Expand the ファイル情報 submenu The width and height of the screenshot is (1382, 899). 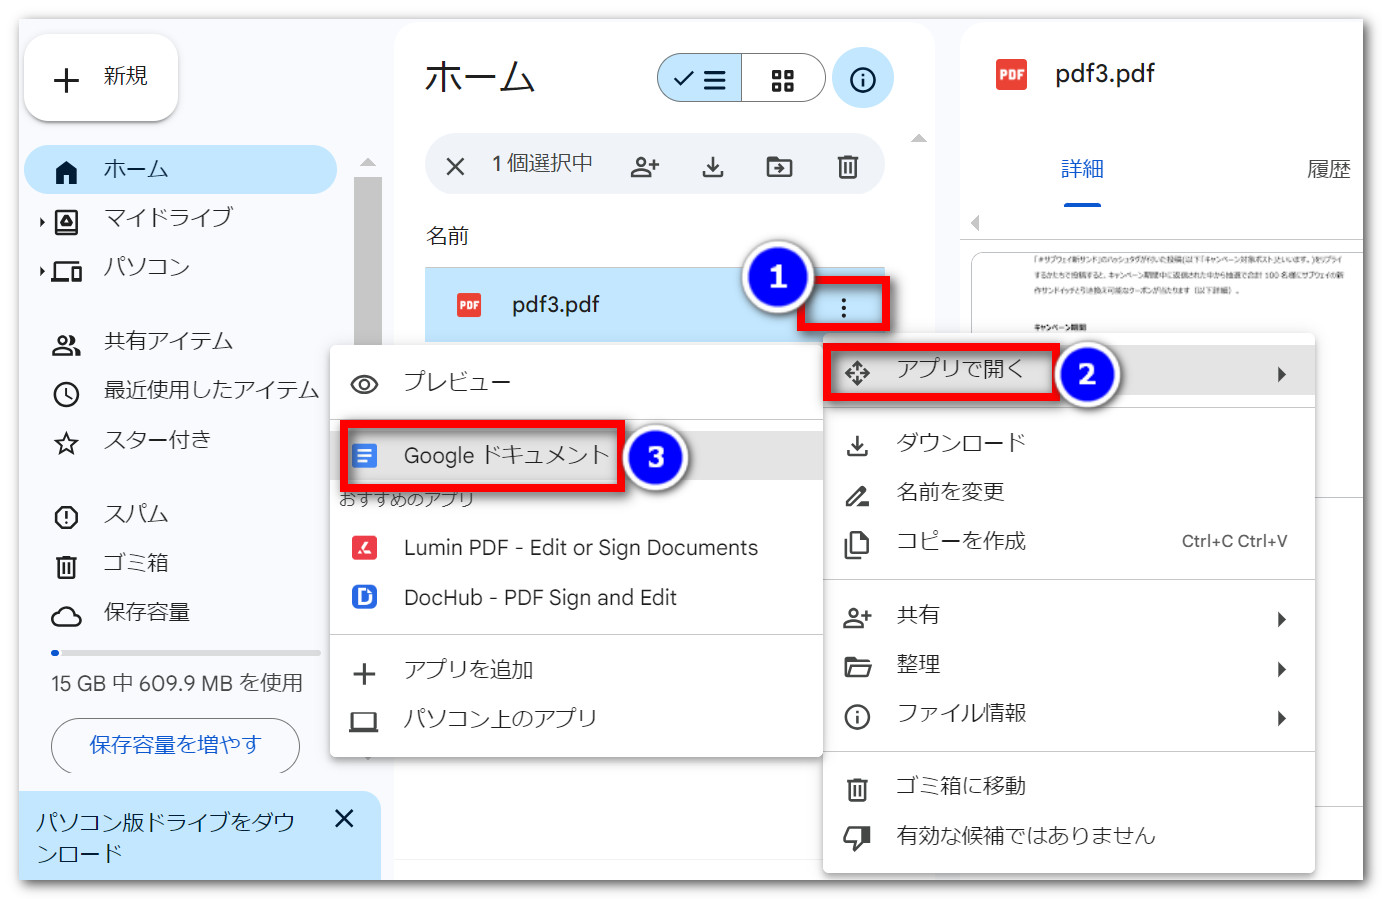[x=1068, y=713]
